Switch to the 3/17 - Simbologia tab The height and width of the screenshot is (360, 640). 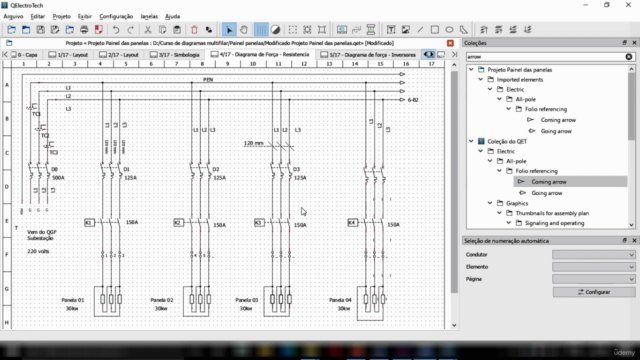click(x=175, y=55)
